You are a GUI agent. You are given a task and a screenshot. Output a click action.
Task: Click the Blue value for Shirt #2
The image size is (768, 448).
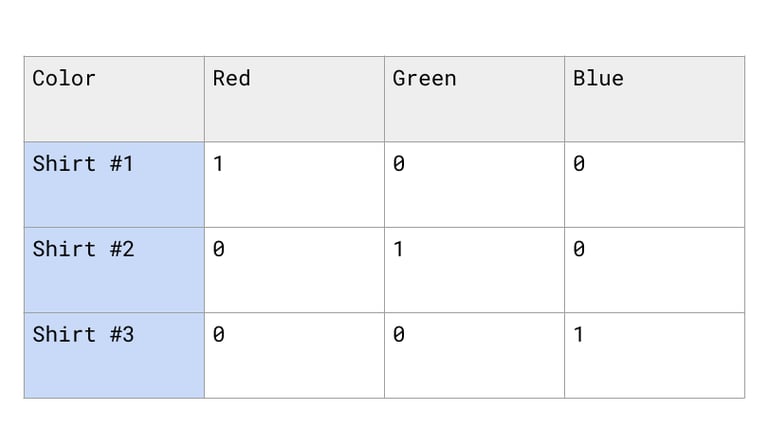click(x=654, y=270)
